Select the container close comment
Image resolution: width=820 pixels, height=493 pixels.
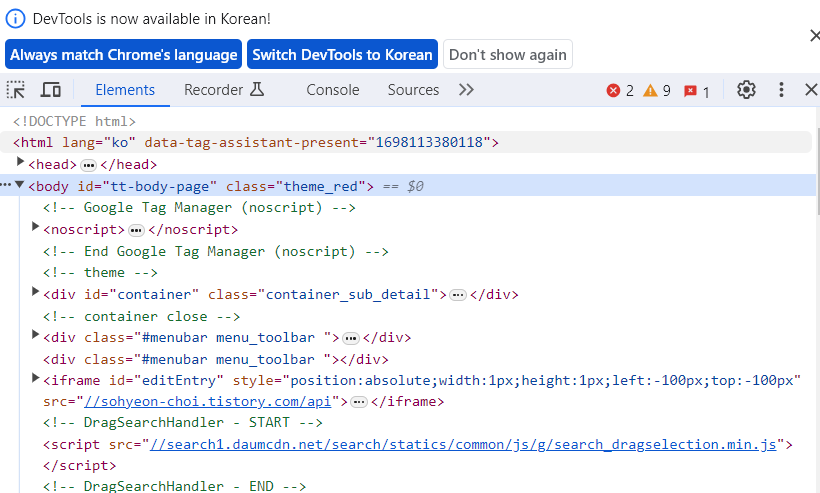coord(141,316)
